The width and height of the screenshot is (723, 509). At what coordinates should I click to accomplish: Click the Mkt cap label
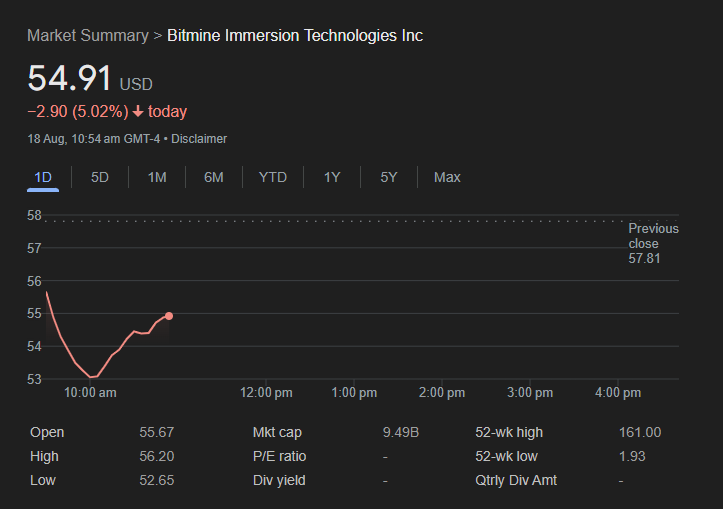[x=277, y=432]
